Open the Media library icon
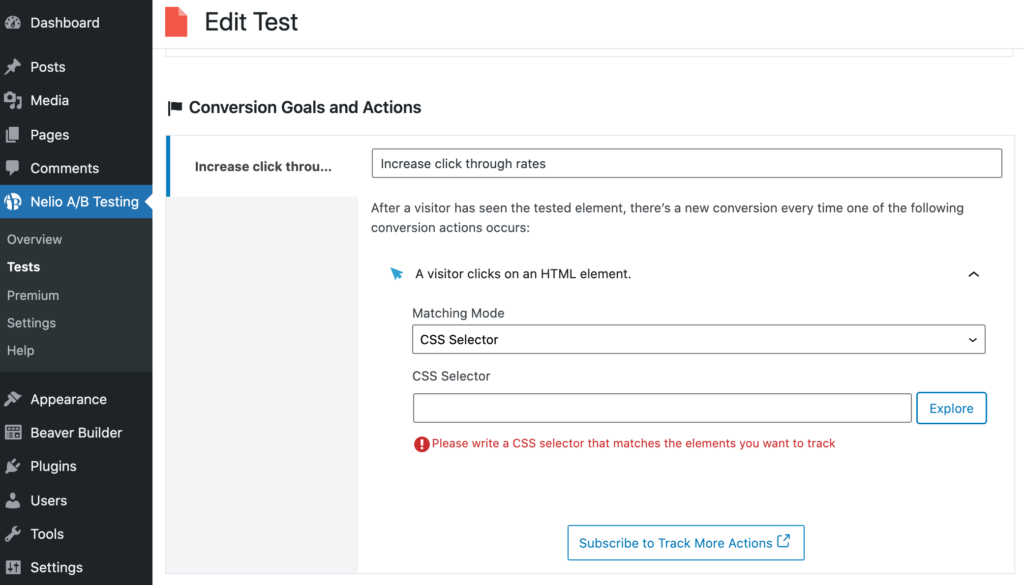The image size is (1024, 585). pos(14,100)
